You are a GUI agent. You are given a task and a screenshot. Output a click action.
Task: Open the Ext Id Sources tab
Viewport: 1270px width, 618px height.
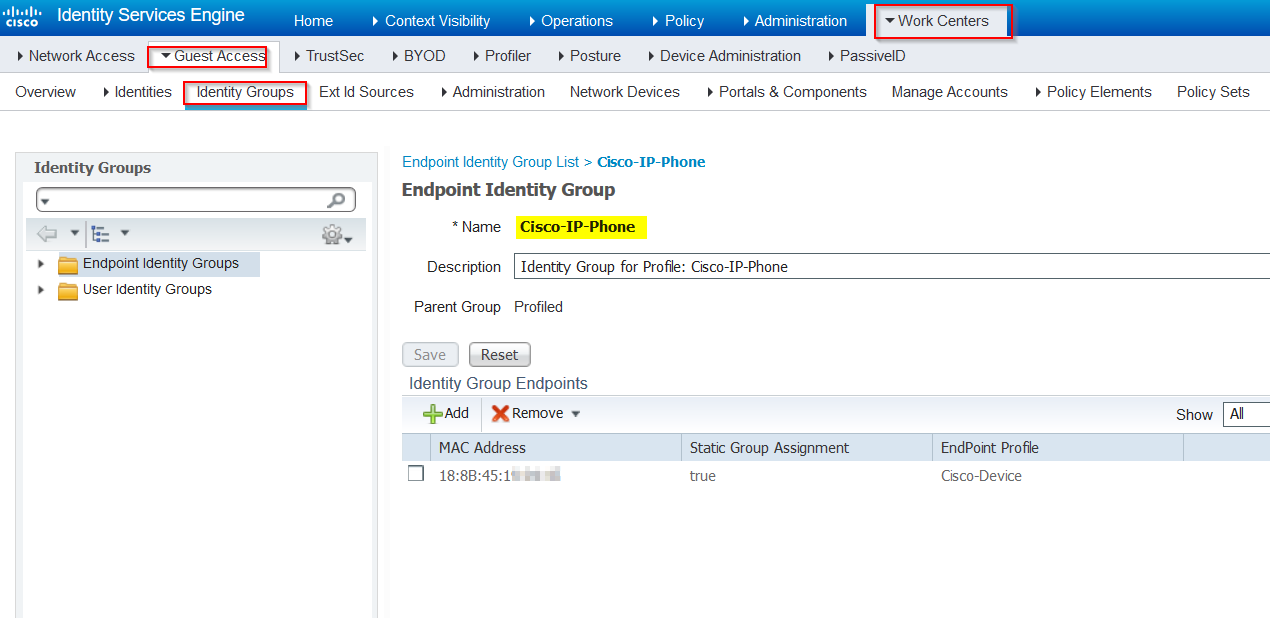366,92
